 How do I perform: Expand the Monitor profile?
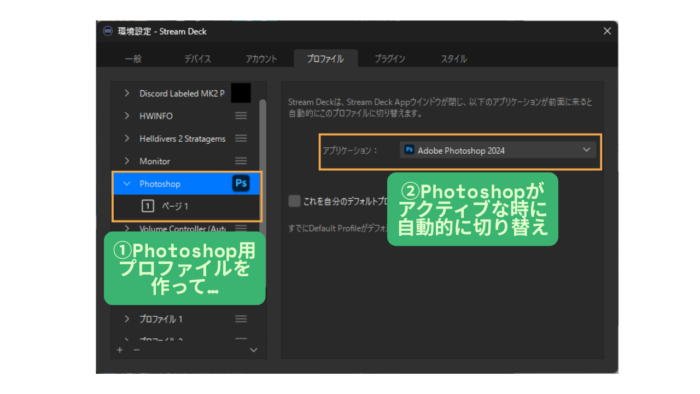pos(127,161)
